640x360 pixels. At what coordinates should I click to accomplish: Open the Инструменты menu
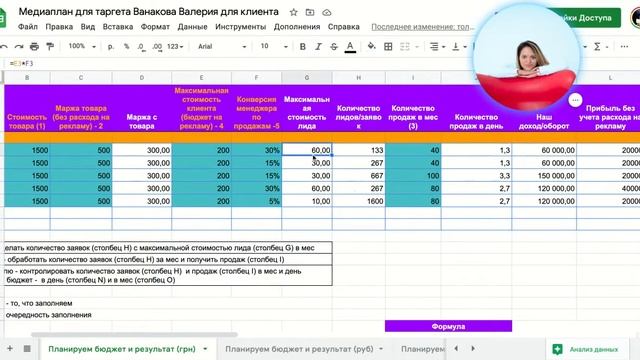point(240,27)
